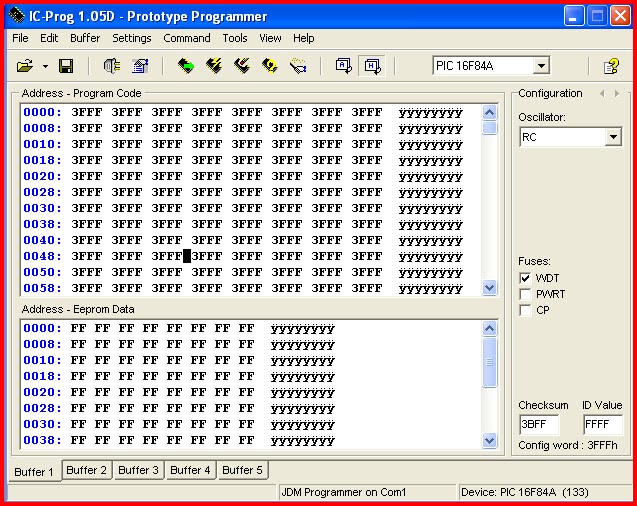This screenshot has height=506, width=637.
Task: Open the View menu
Action: click(x=270, y=38)
